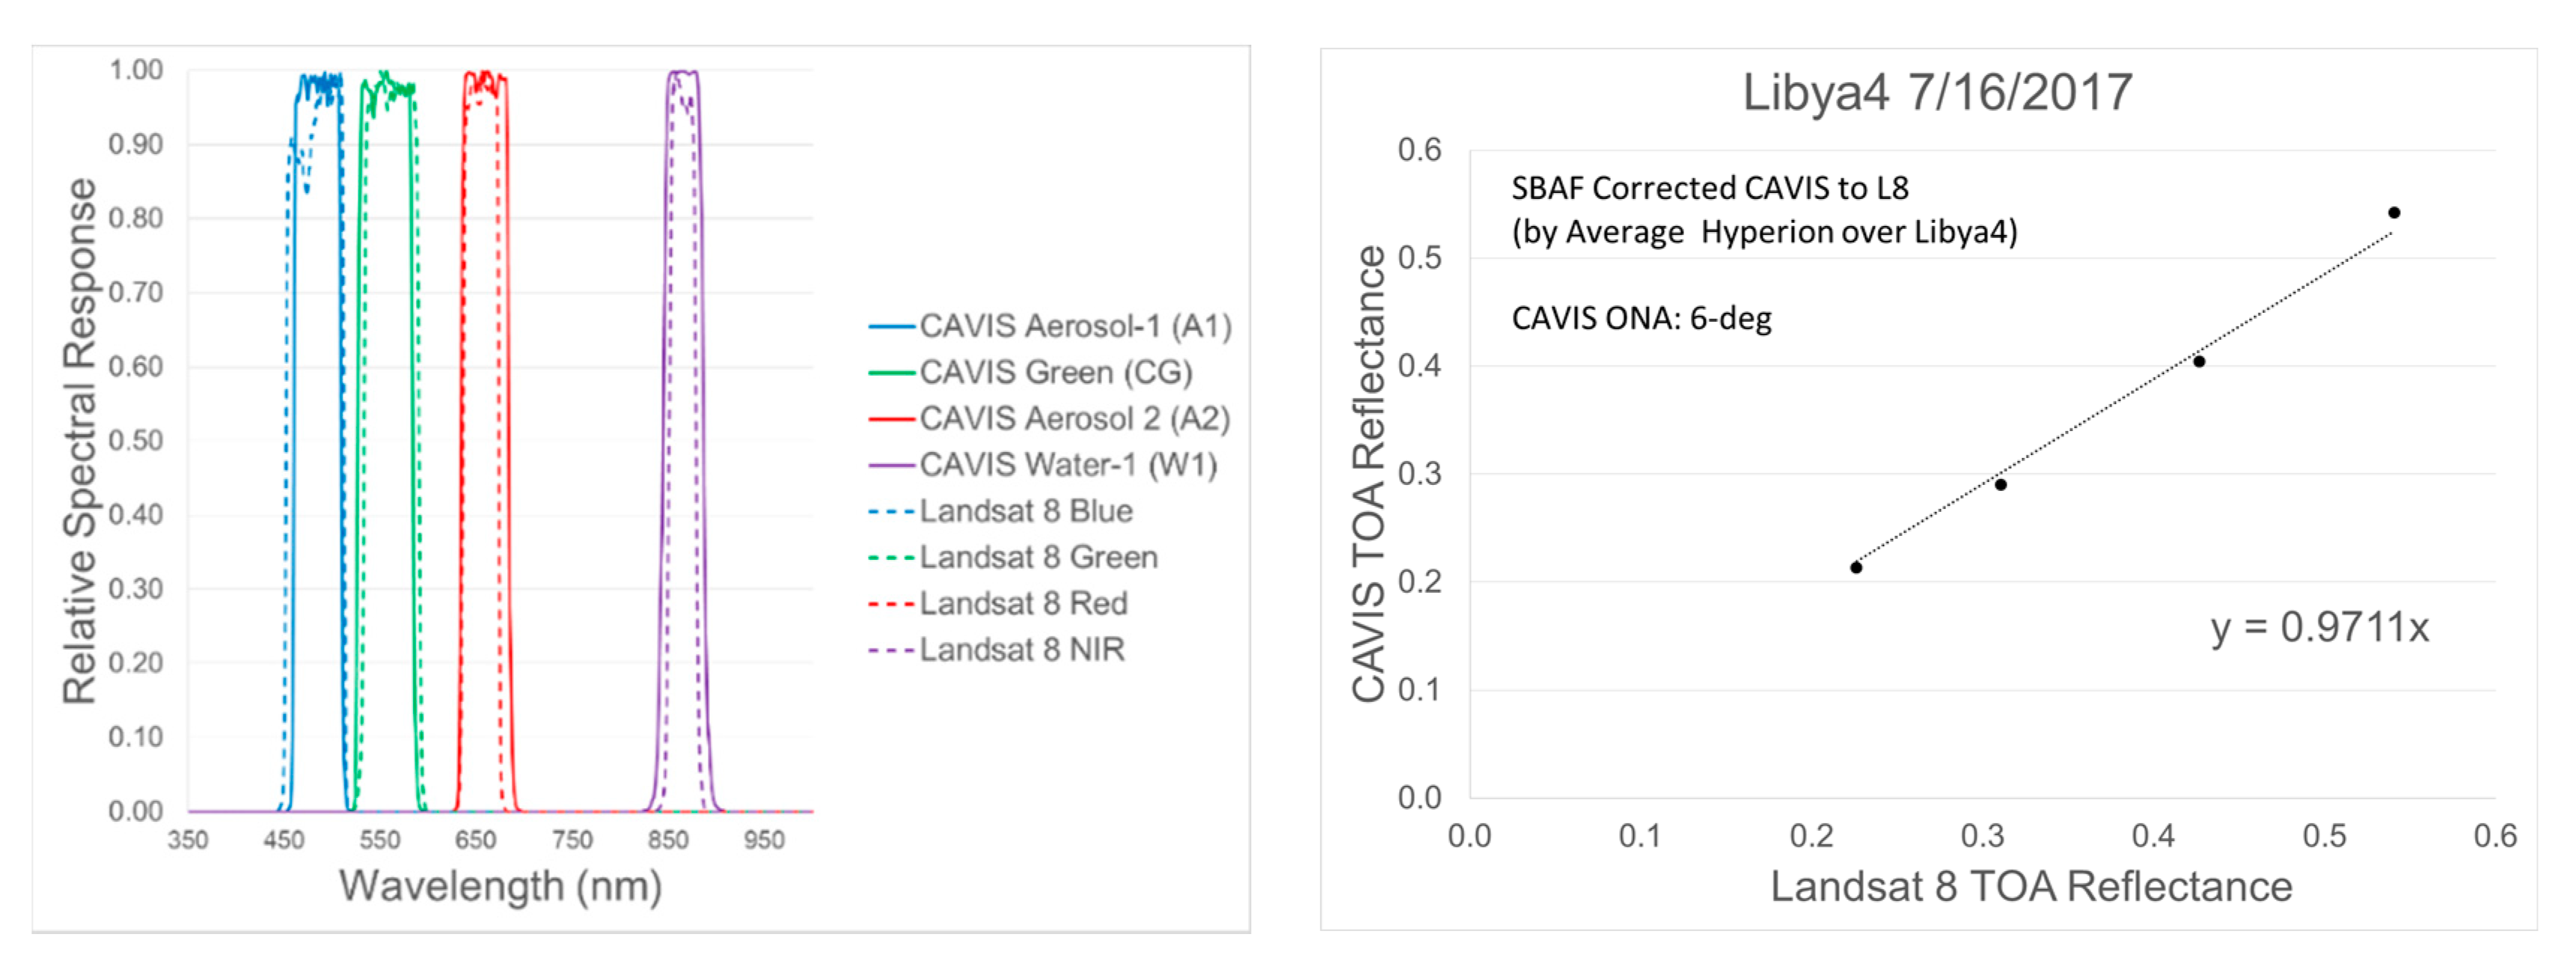Image resolution: width=2576 pixels, height=970 pixels.
Task: Select the Wavelength (nm) axis title
Action: point(500,886)
